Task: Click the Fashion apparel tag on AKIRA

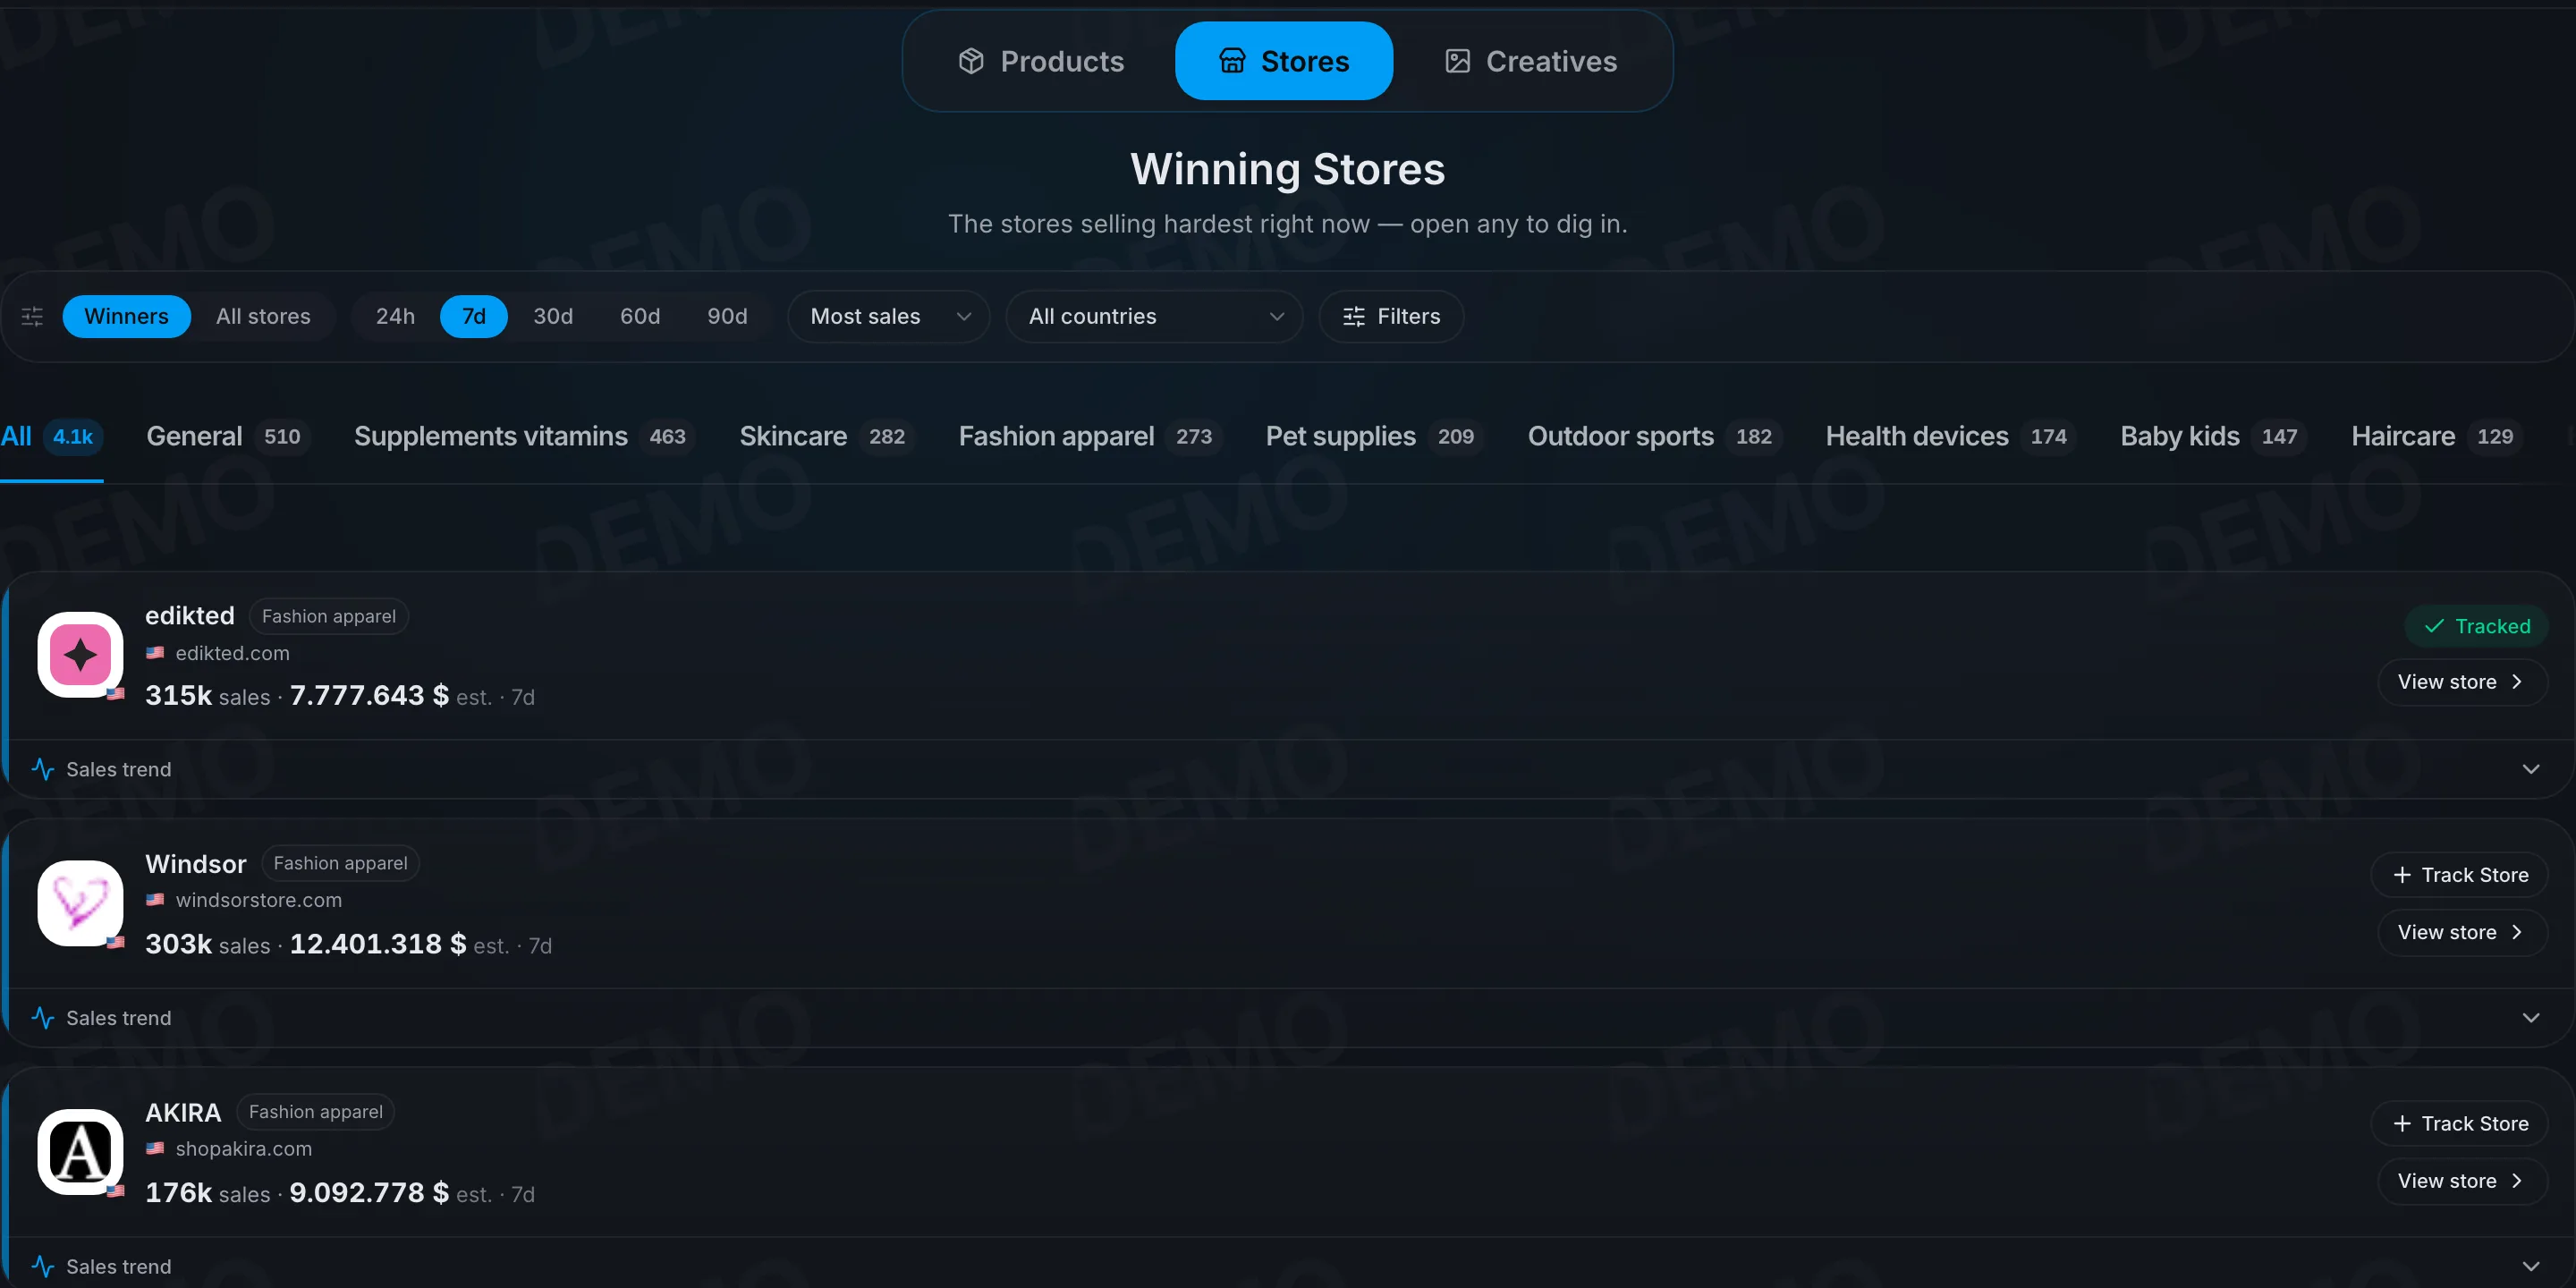Action: click(316, 1111)
